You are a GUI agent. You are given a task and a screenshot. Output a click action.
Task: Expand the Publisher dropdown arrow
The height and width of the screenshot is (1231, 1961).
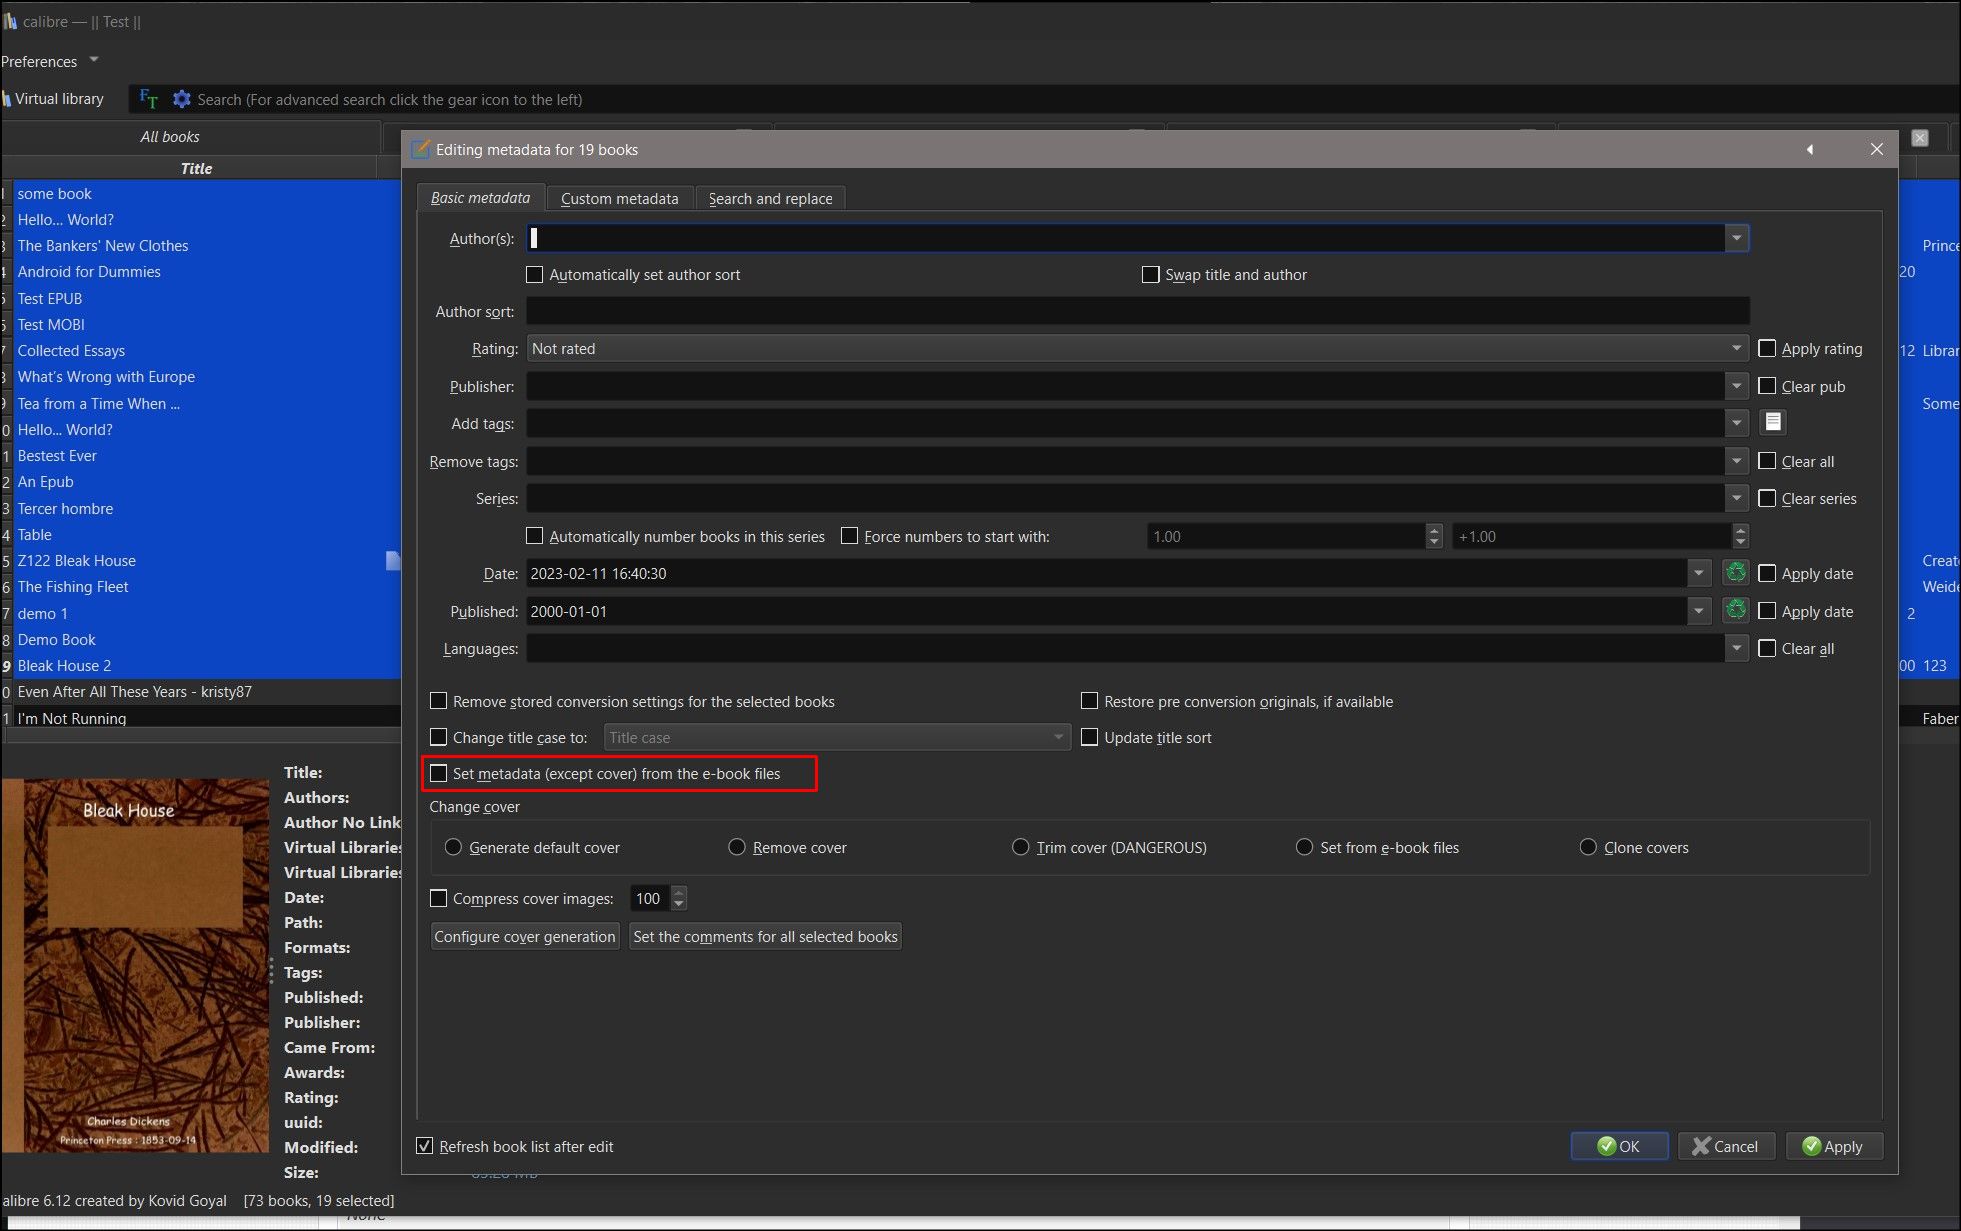click(x=1736, y=386)
